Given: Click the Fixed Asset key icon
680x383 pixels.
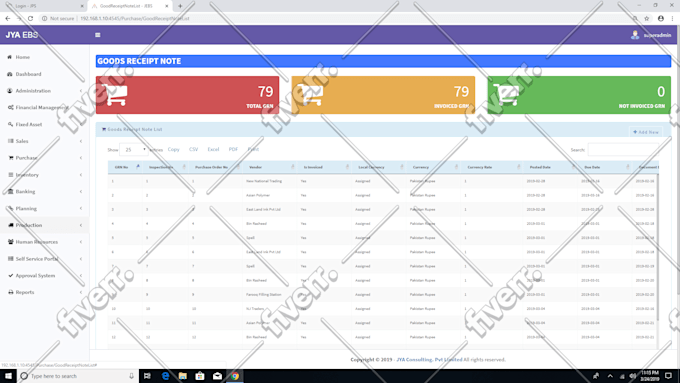Looking at the screenshot, I should click(x=10, y=124).
